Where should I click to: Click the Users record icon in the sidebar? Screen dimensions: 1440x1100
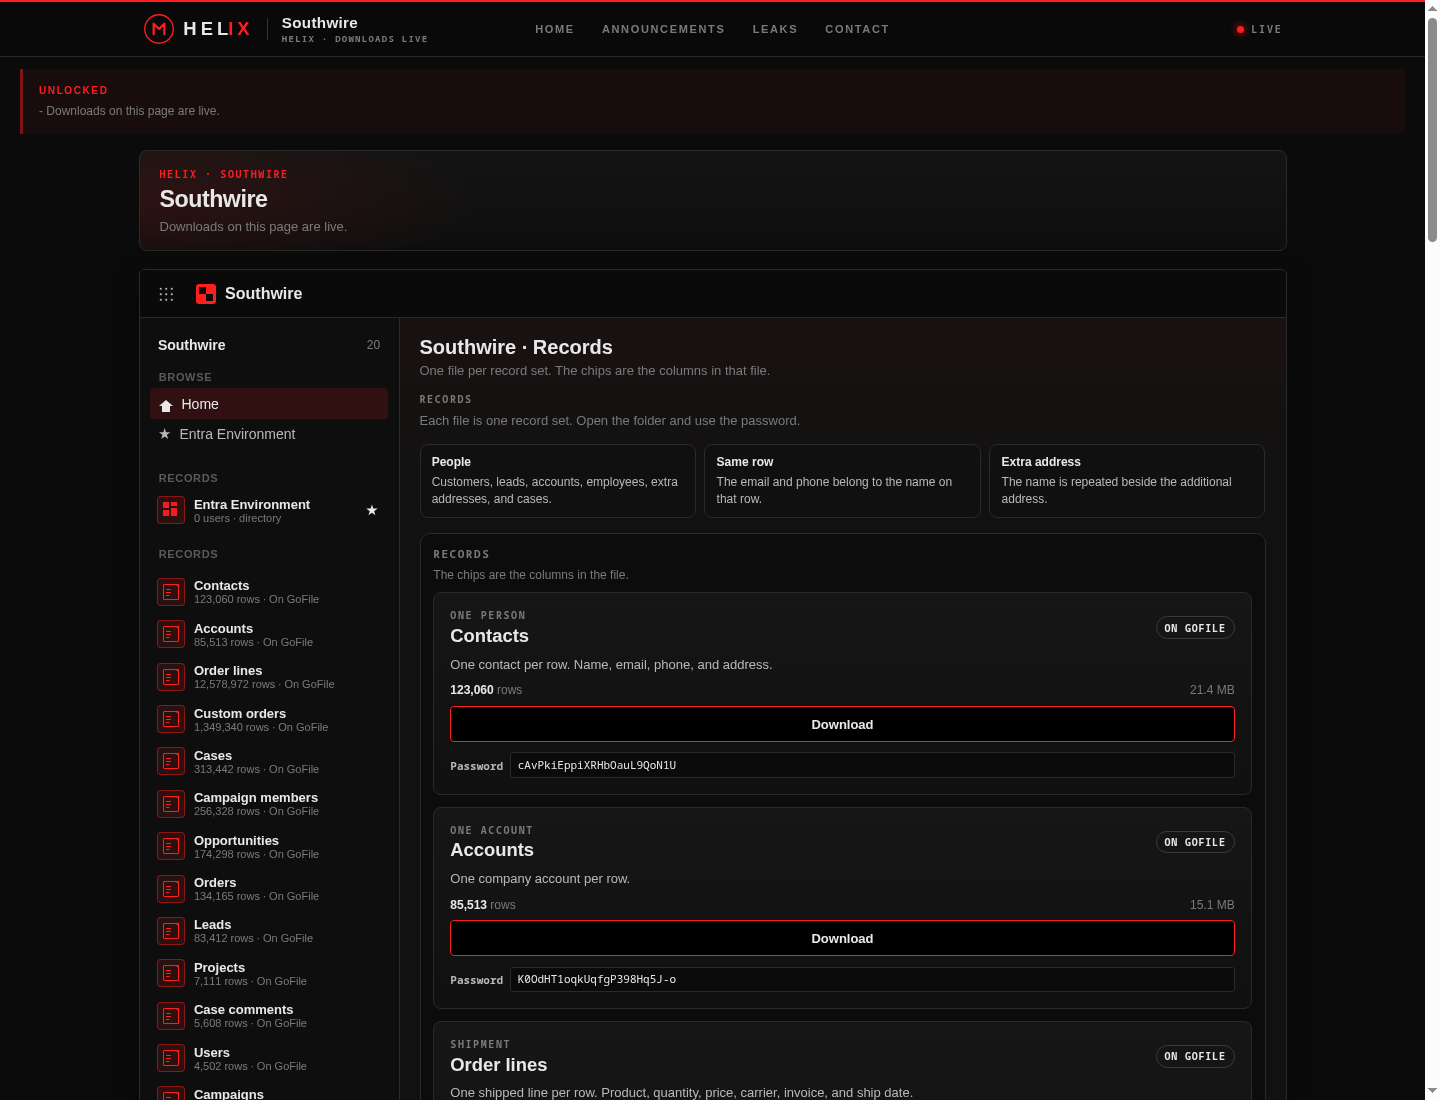(171, 1058)
